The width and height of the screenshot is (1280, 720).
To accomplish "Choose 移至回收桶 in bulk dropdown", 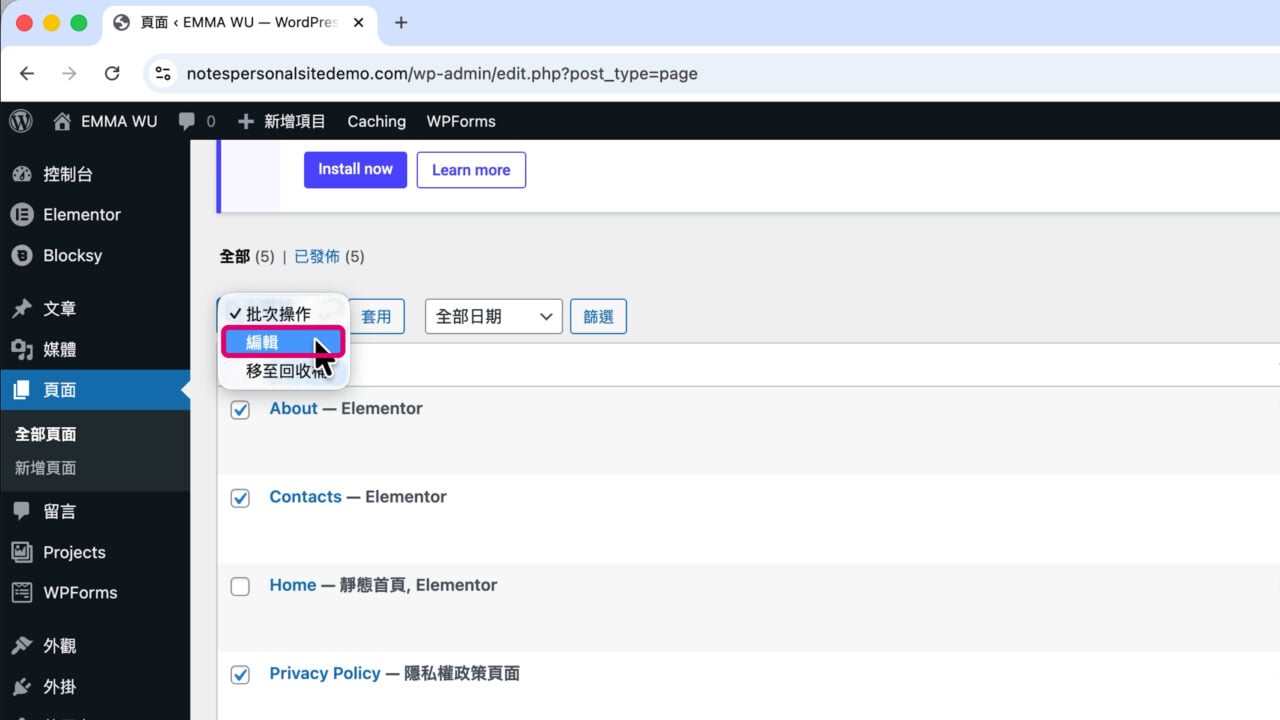I will click(x=283, y=370).
